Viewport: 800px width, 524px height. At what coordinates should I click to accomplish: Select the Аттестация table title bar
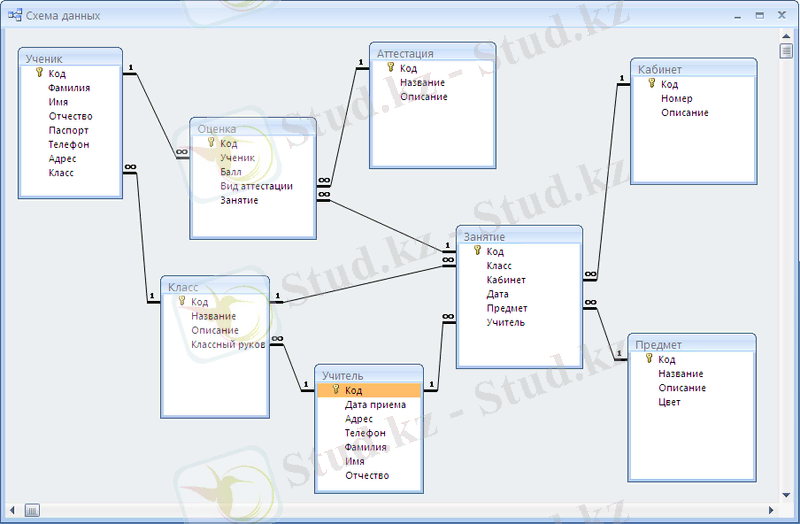[x=433, y=53]
